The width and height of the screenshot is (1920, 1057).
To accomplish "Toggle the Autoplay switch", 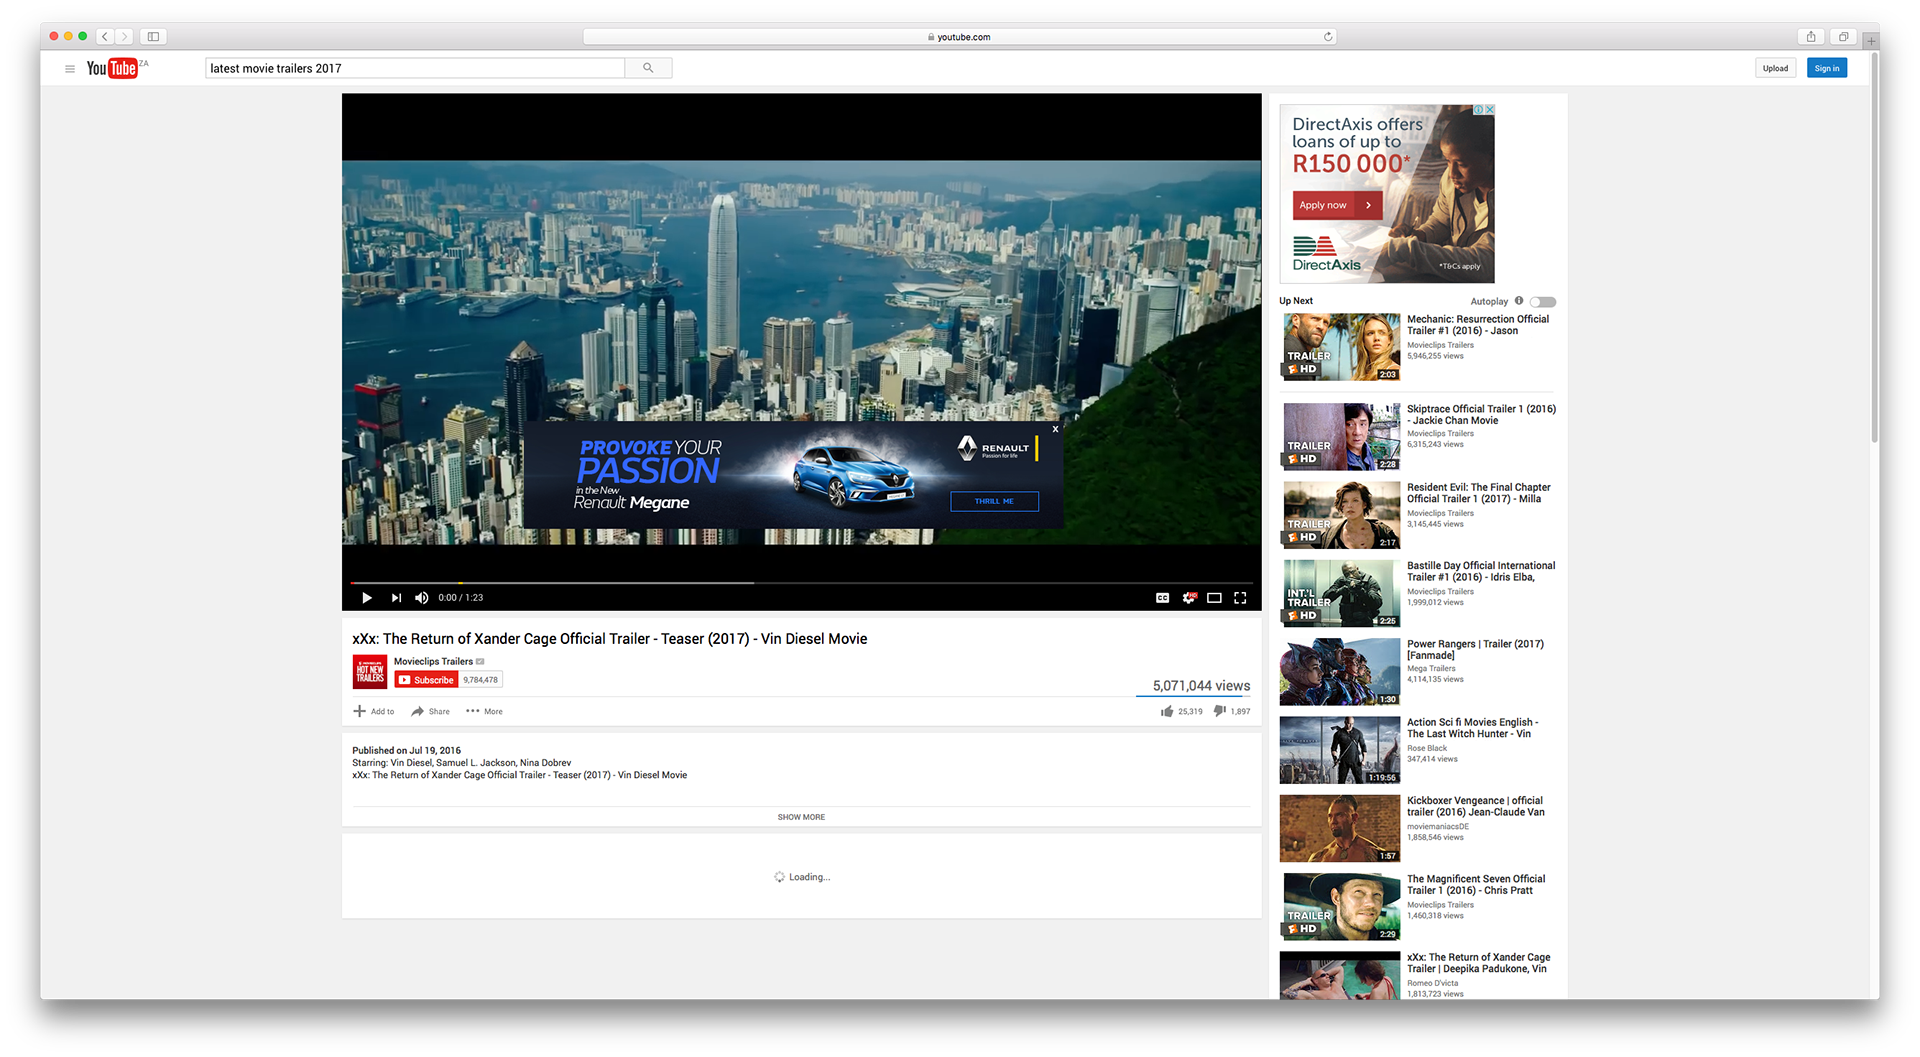I will tap(1543, 302).
